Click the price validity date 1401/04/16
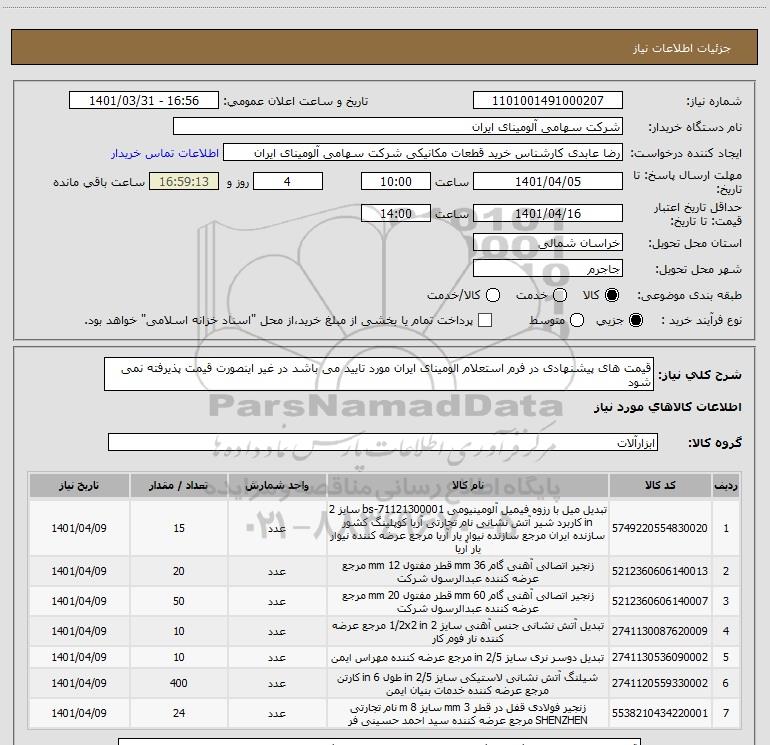Viewport: 770px width, 745px height. pos(548,214)
